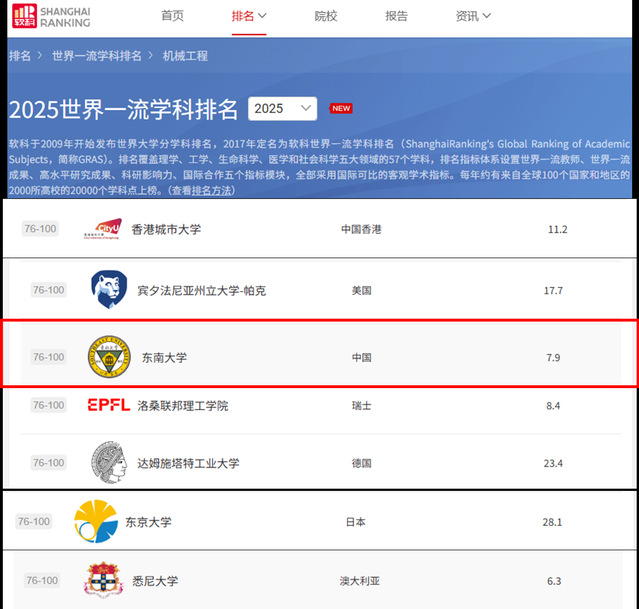Click the Penn State lion logo
The image size is (639, 609).
(x=109, y=290)
